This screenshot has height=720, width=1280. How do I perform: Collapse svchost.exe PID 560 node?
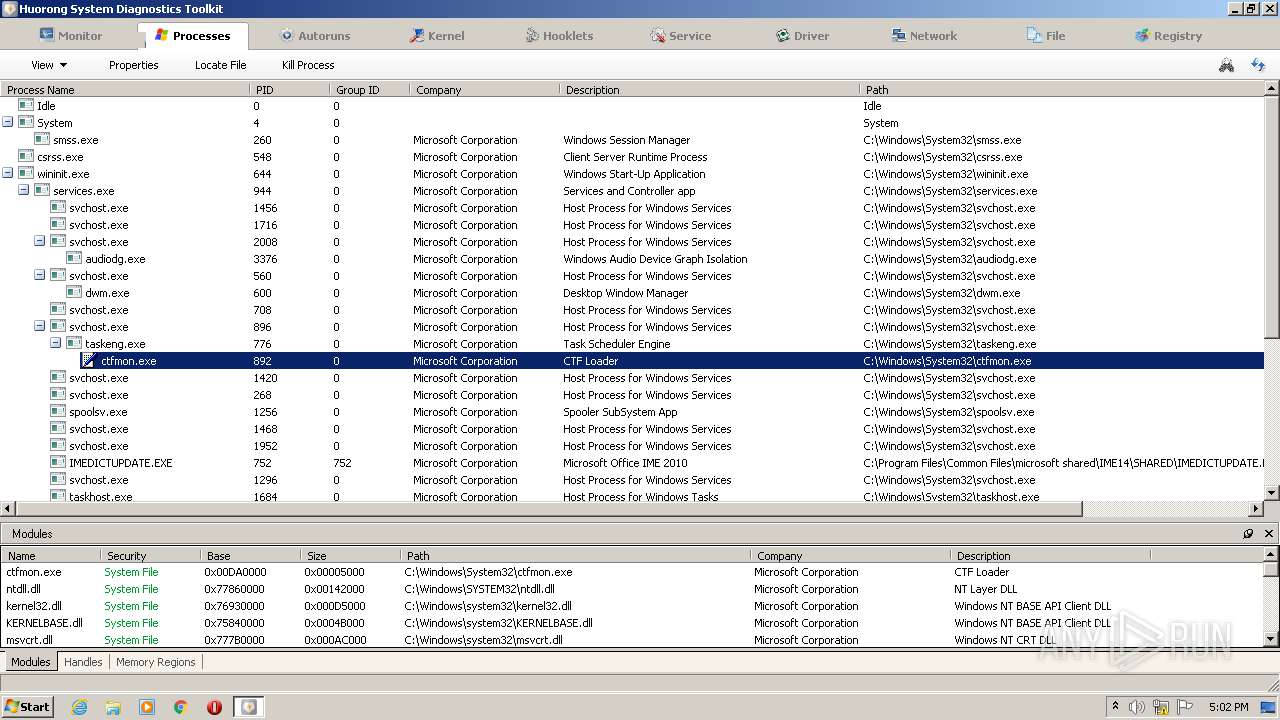click(40, 275)
